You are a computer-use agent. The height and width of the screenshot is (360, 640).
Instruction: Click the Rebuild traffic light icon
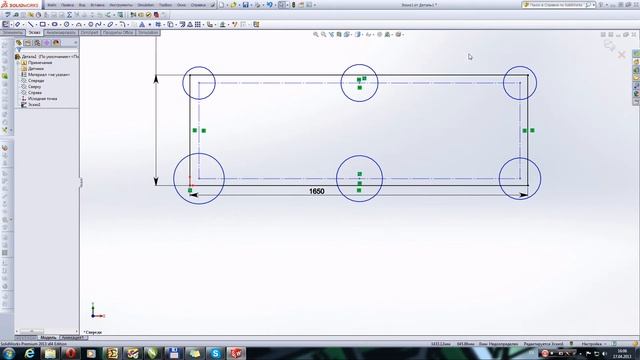coord(293,5)
